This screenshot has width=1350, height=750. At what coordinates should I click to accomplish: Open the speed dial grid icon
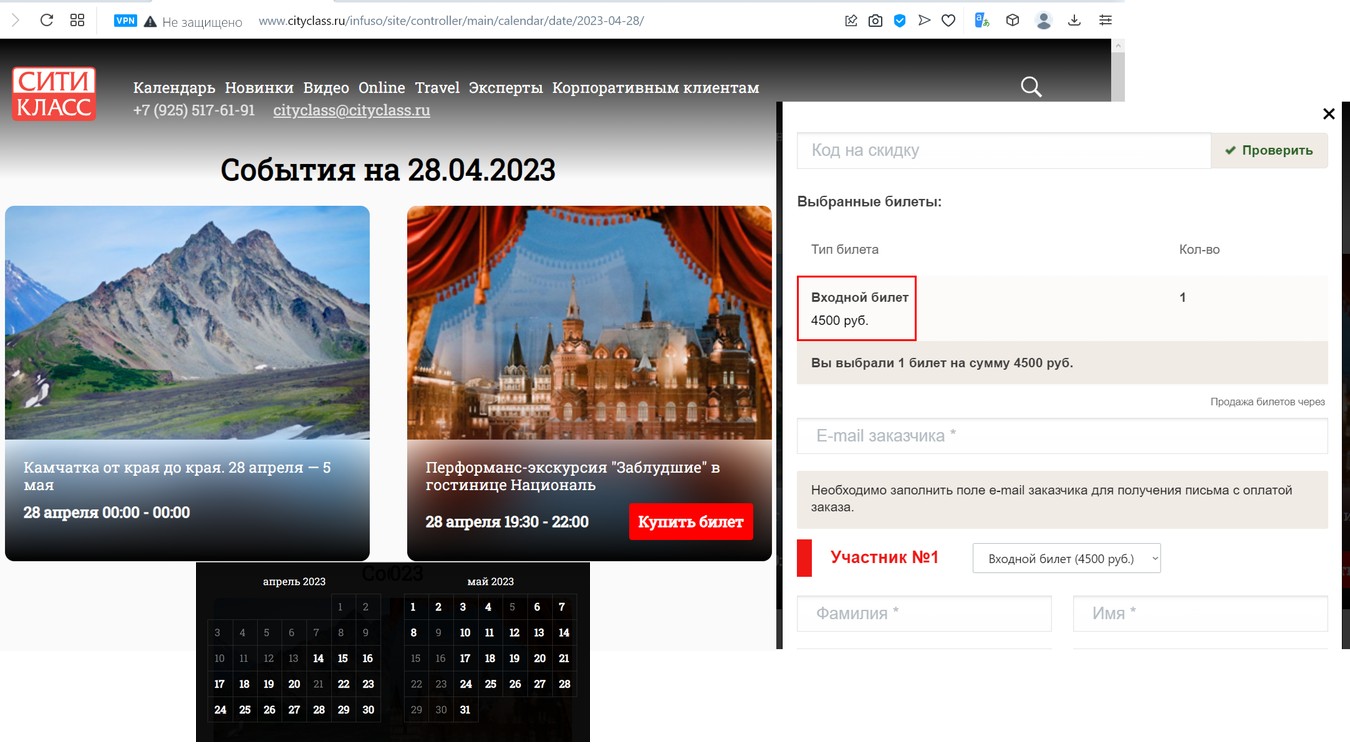coord(78,20)
